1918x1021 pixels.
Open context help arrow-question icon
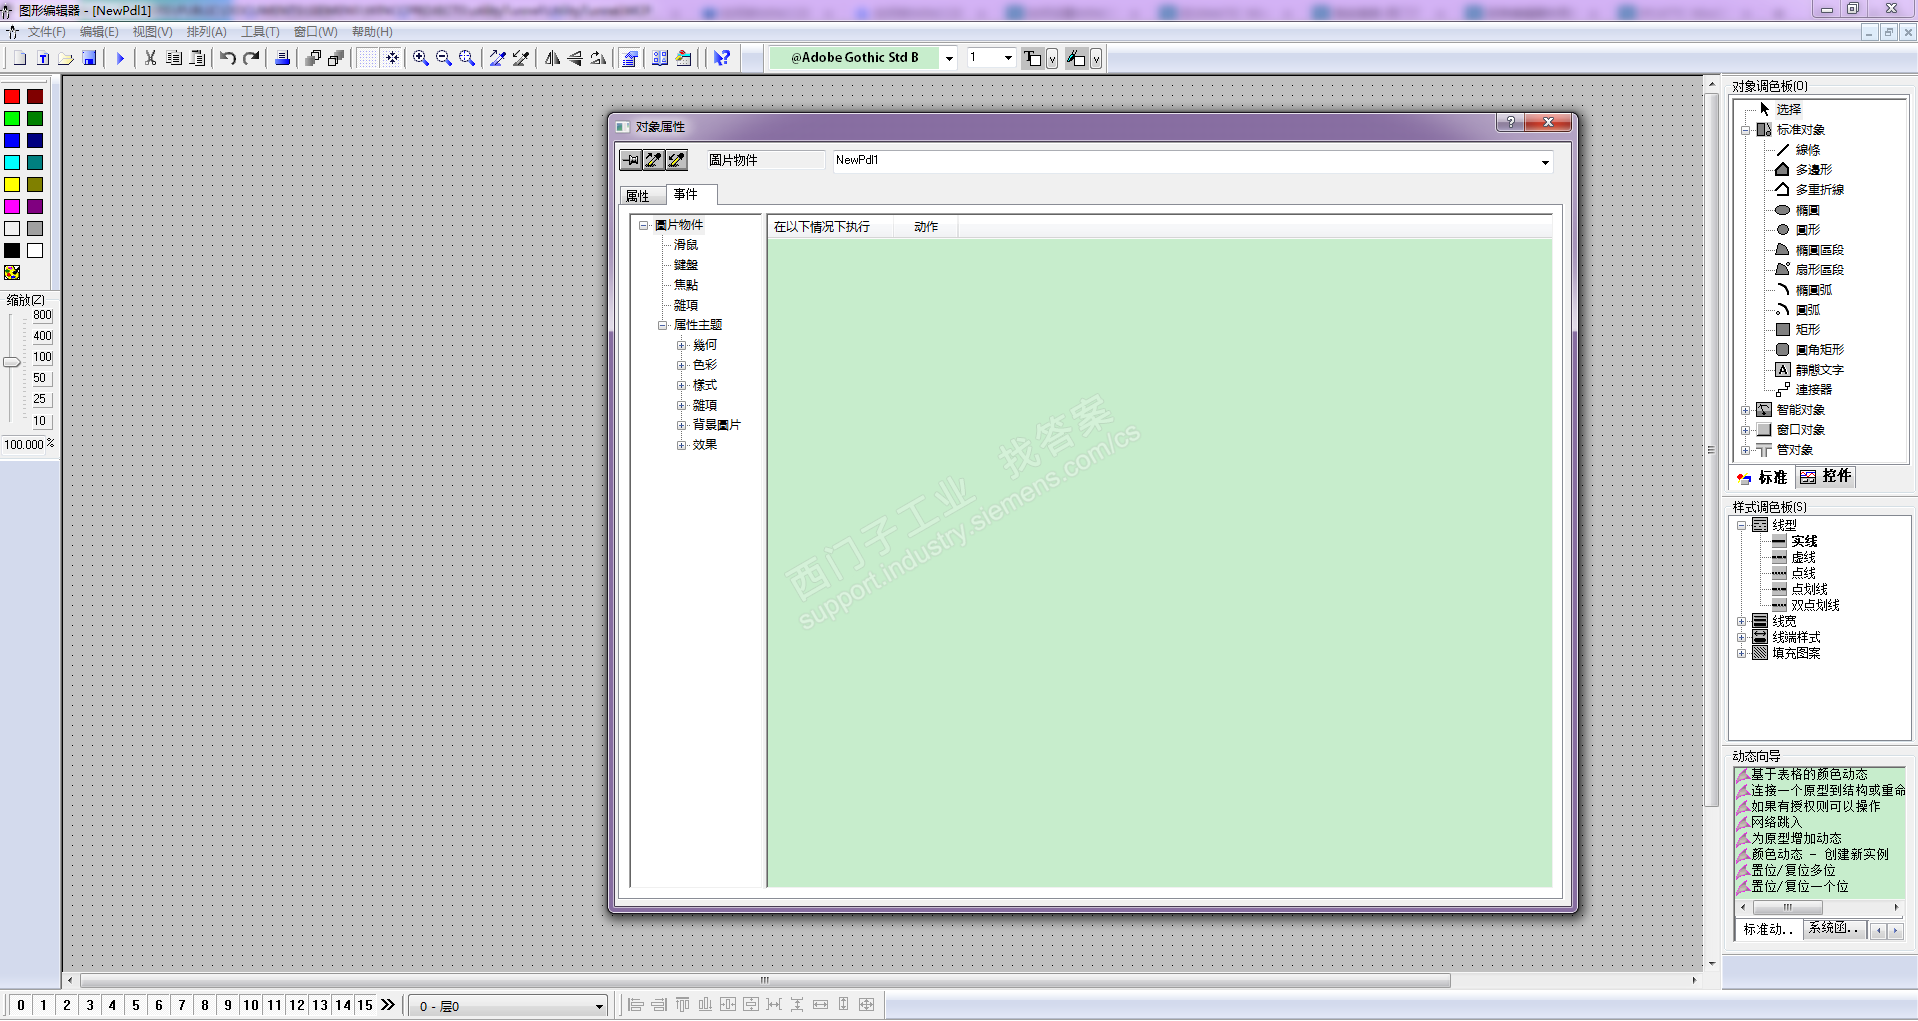tap(722, 58)
